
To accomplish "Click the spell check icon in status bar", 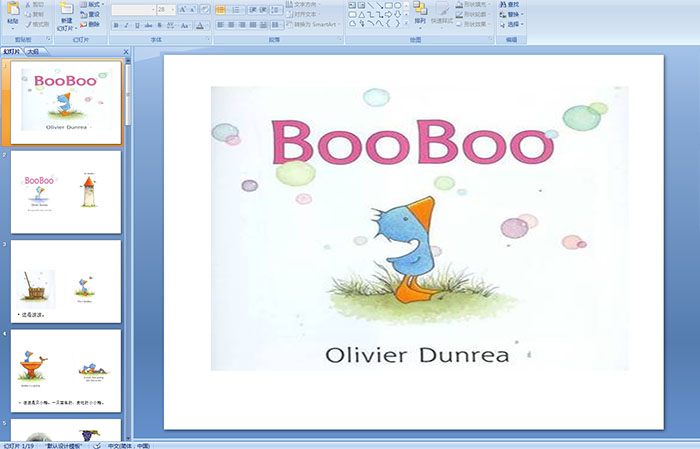I will [97, 445].
